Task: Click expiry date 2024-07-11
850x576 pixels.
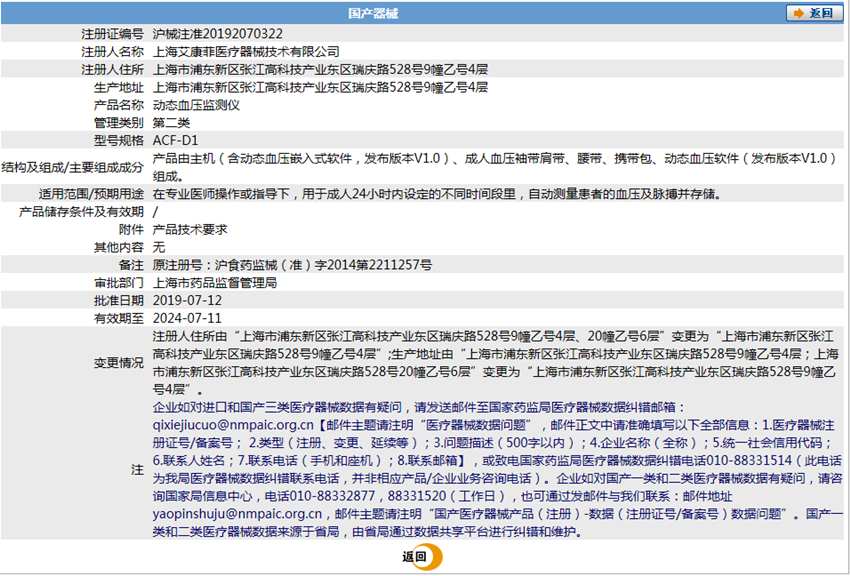Action: (x=187, y=319)
